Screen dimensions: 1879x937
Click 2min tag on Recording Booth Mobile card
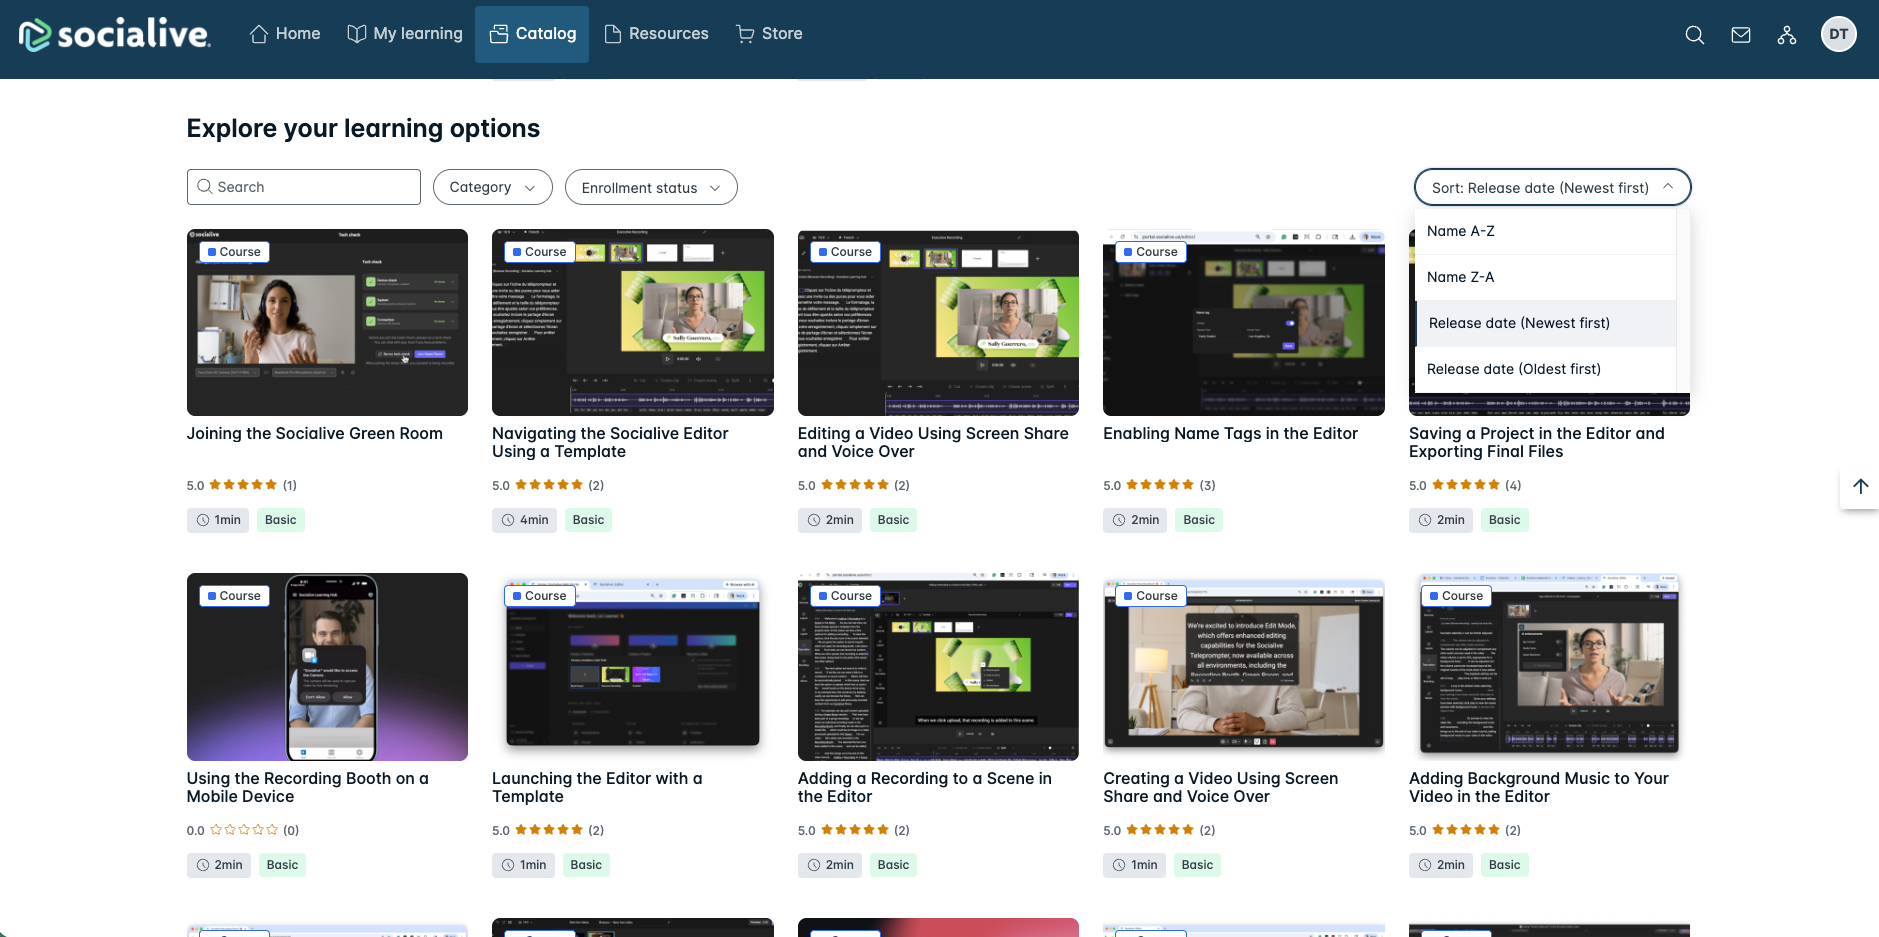point(219,865)
